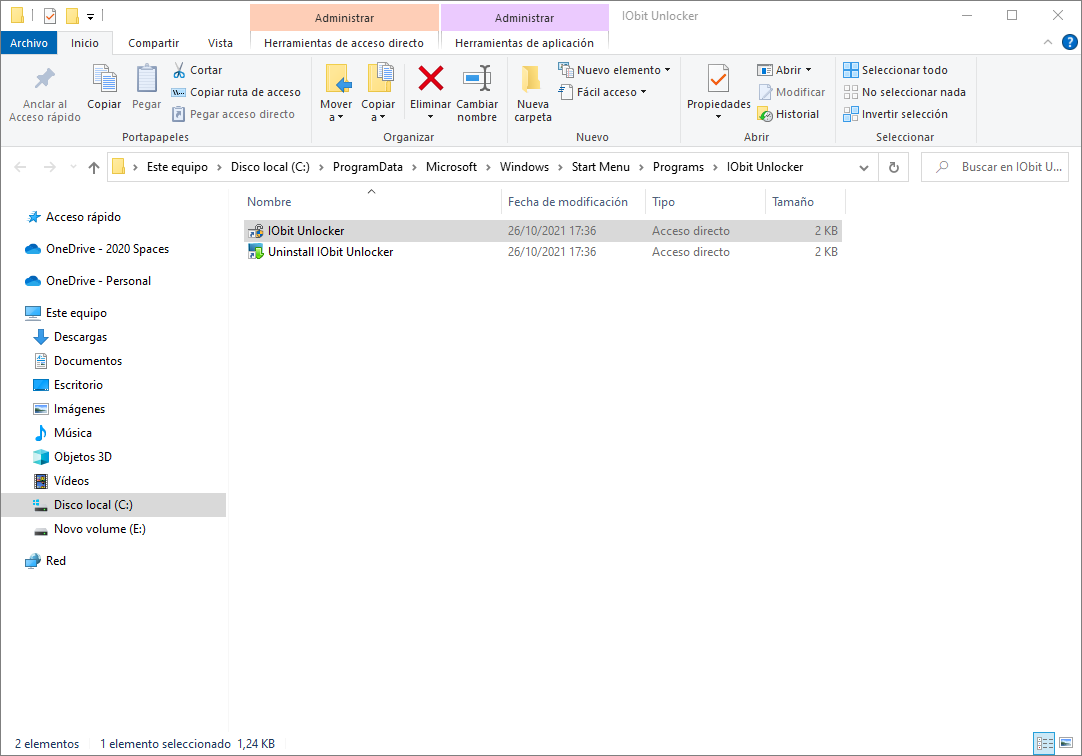Viewport: 1082px width, 756px height.
Task: Collapse the ribbon with the chevron
Action: 1047,43
